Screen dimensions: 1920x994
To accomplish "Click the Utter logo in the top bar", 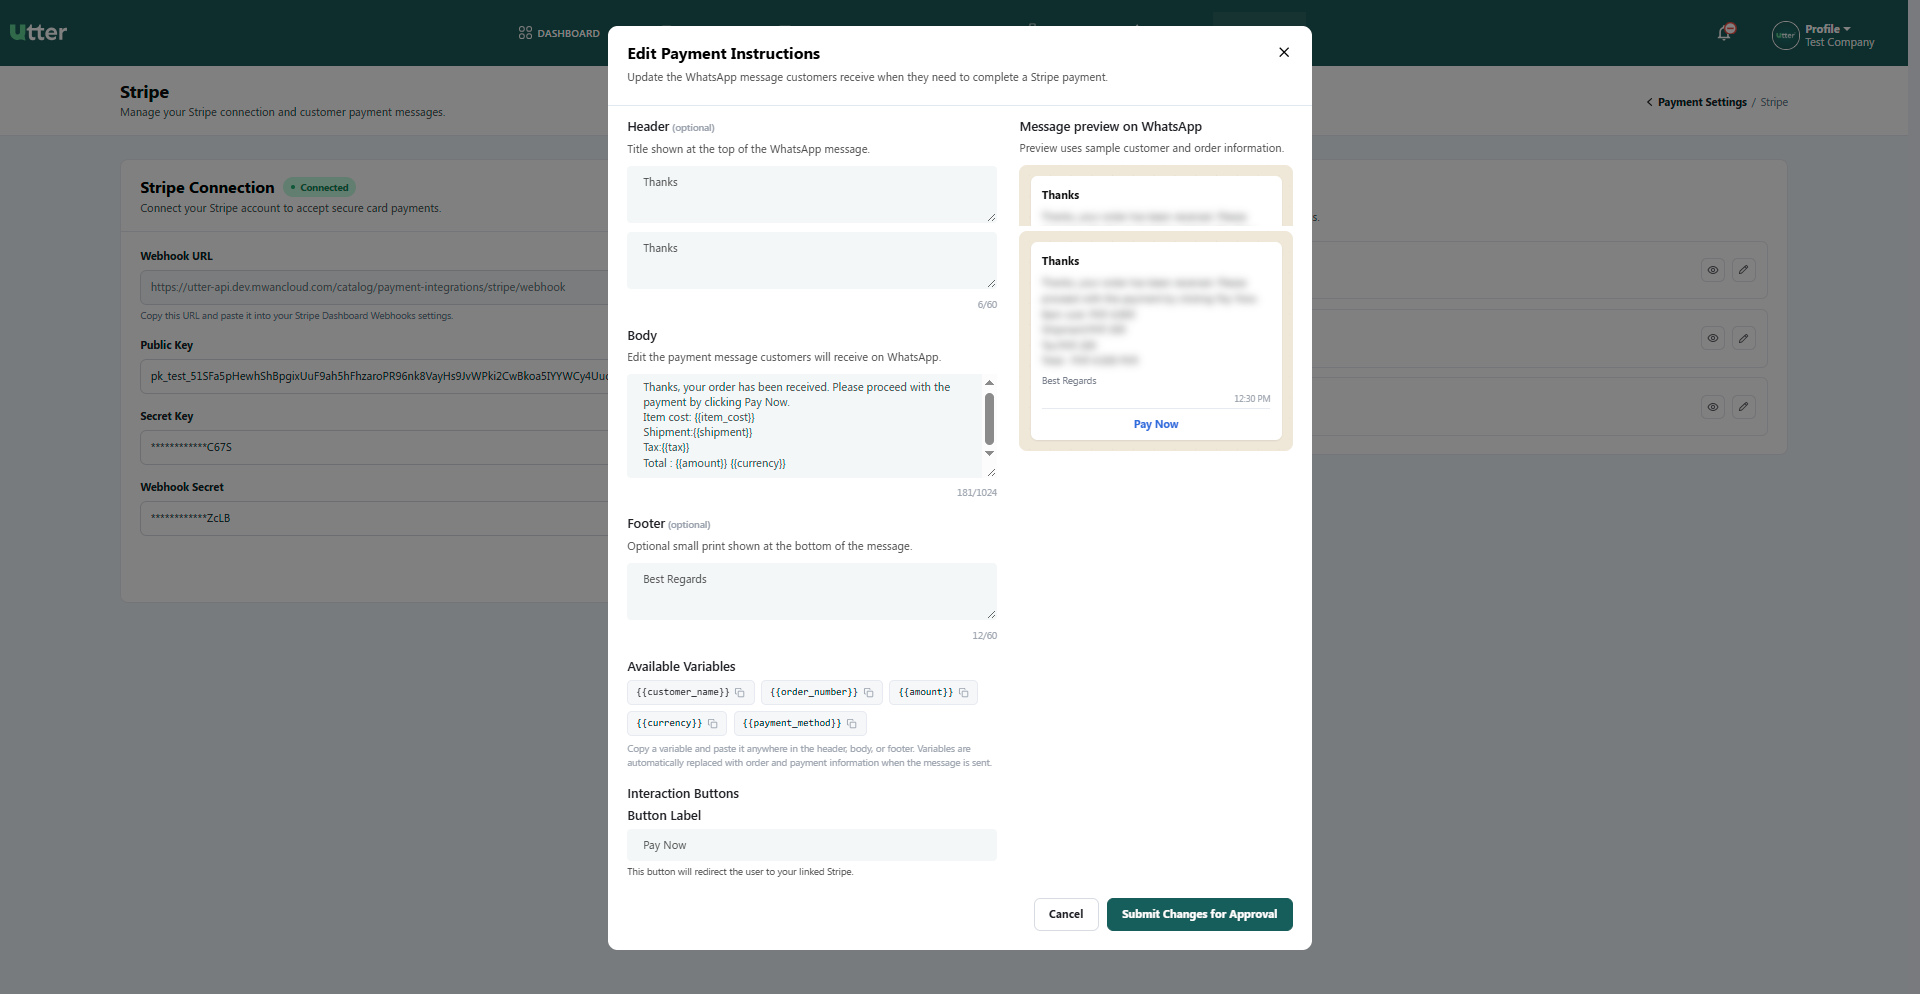I will click(x=38, y=32).
